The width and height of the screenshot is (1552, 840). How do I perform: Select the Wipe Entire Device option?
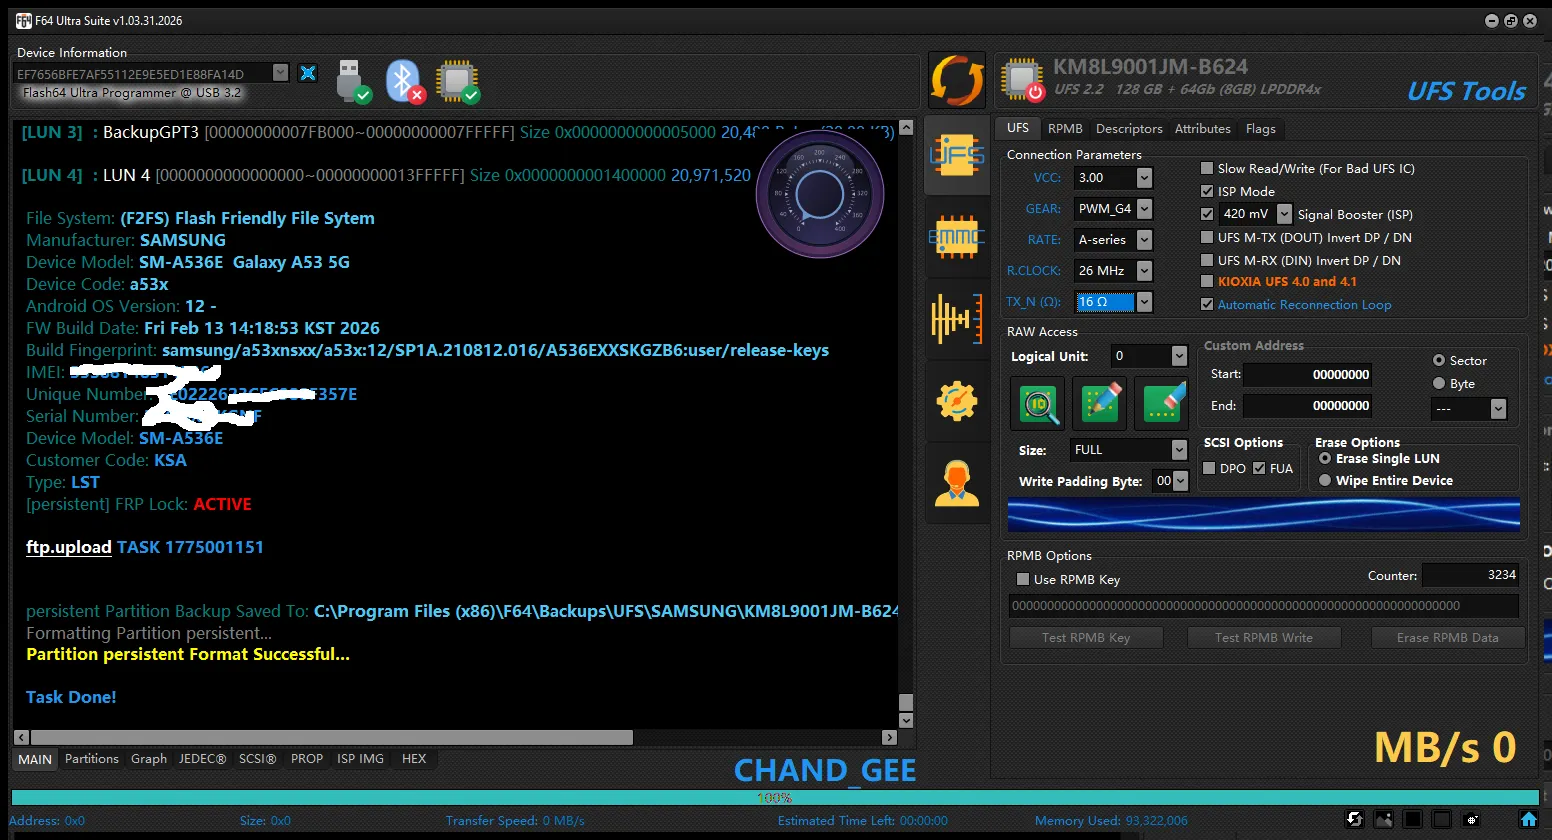[1325, 481]
